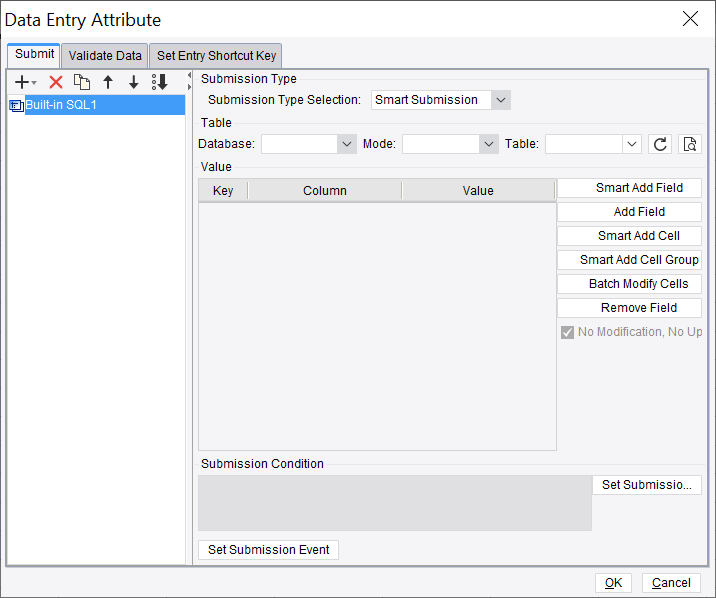Switch to the Validate Data tab
The image size is (716, 598).
coord(105,56)
